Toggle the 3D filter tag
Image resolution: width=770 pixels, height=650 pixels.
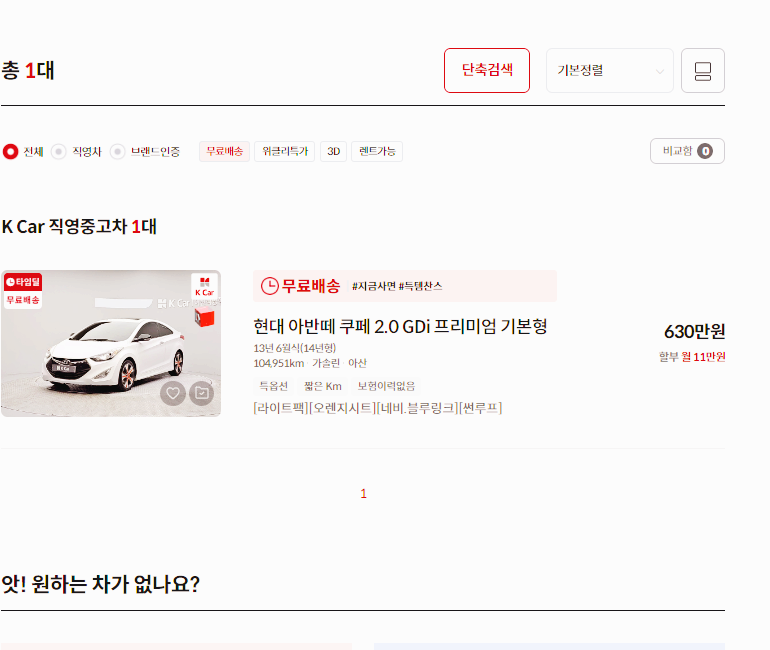[333, 151]
